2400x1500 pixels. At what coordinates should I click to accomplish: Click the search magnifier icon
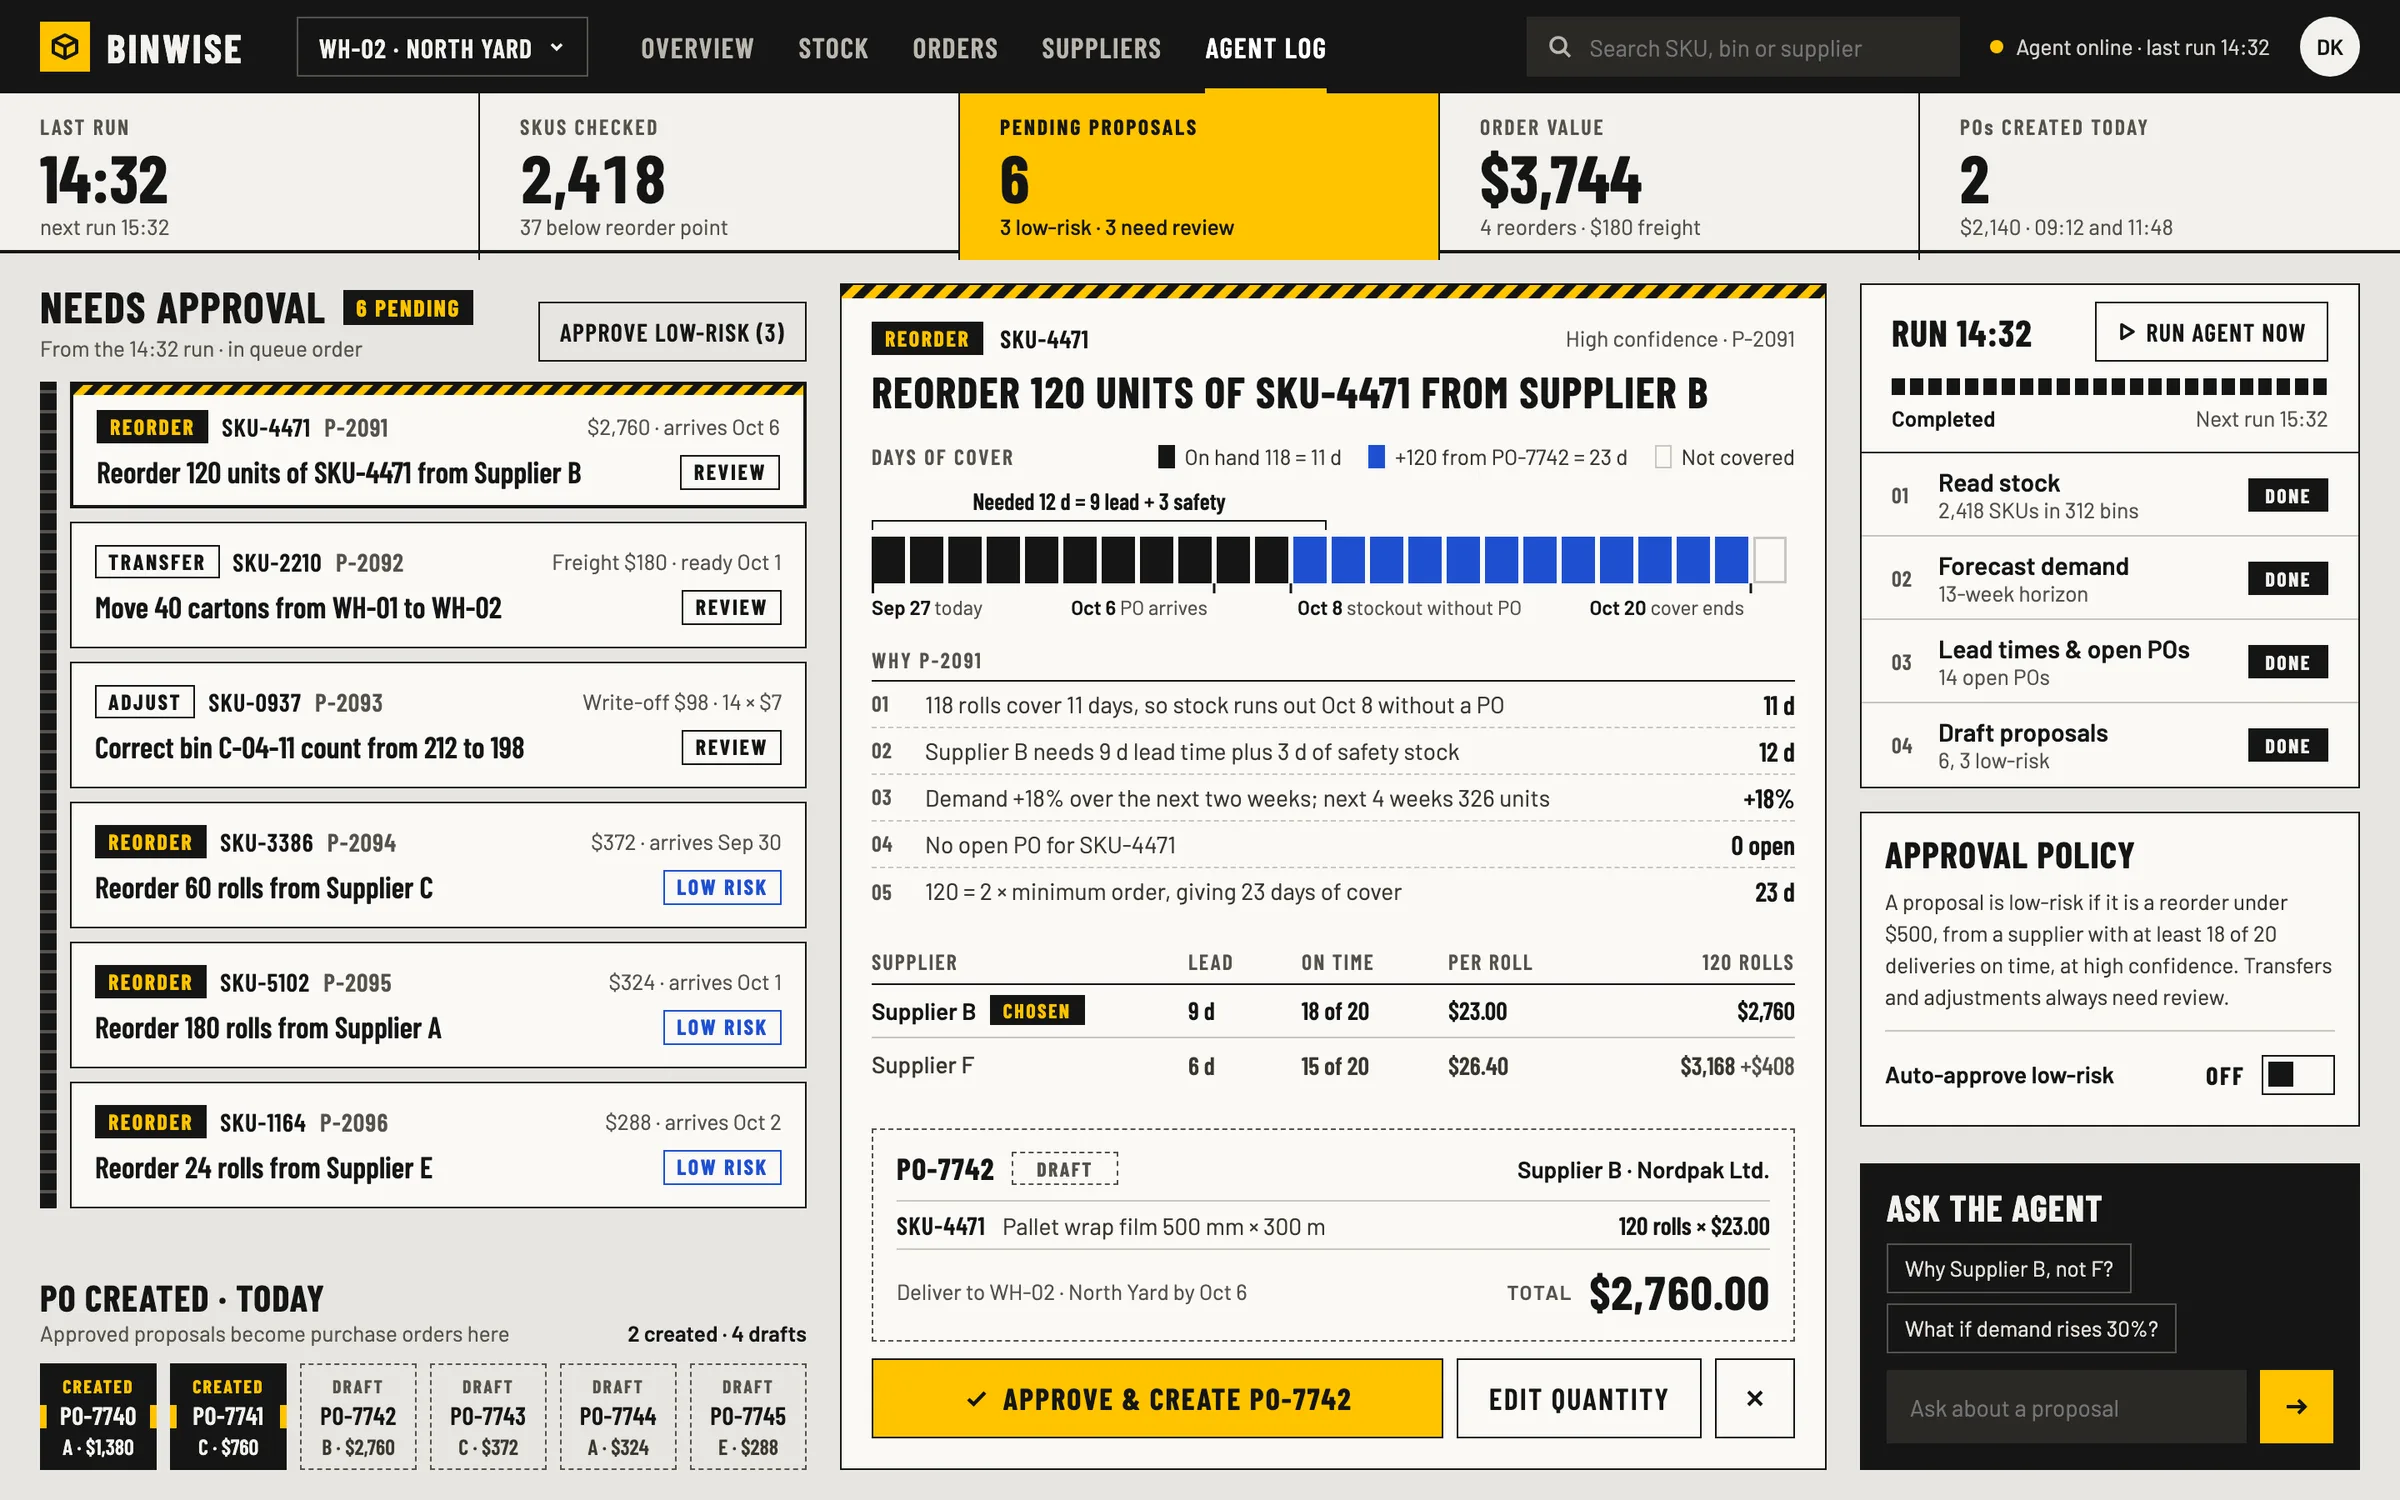point(1559,47)
